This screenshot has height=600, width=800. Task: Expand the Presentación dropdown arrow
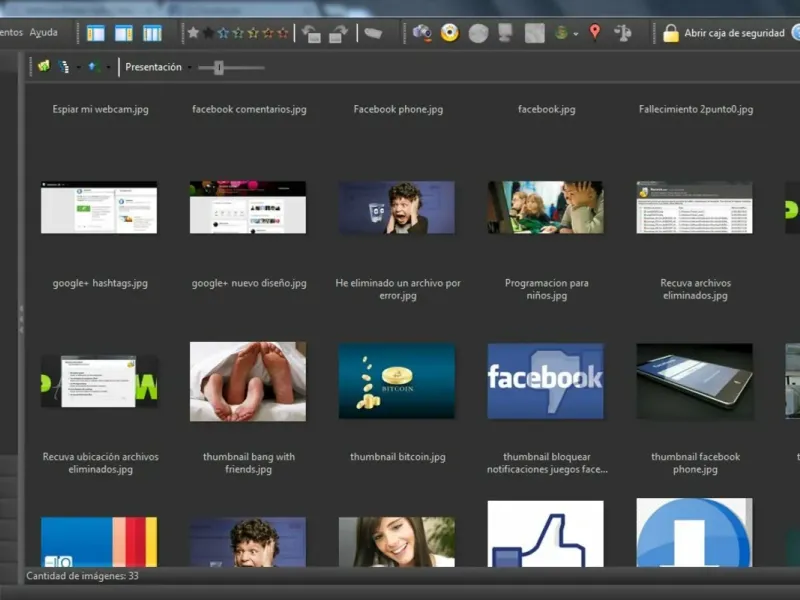189,67
